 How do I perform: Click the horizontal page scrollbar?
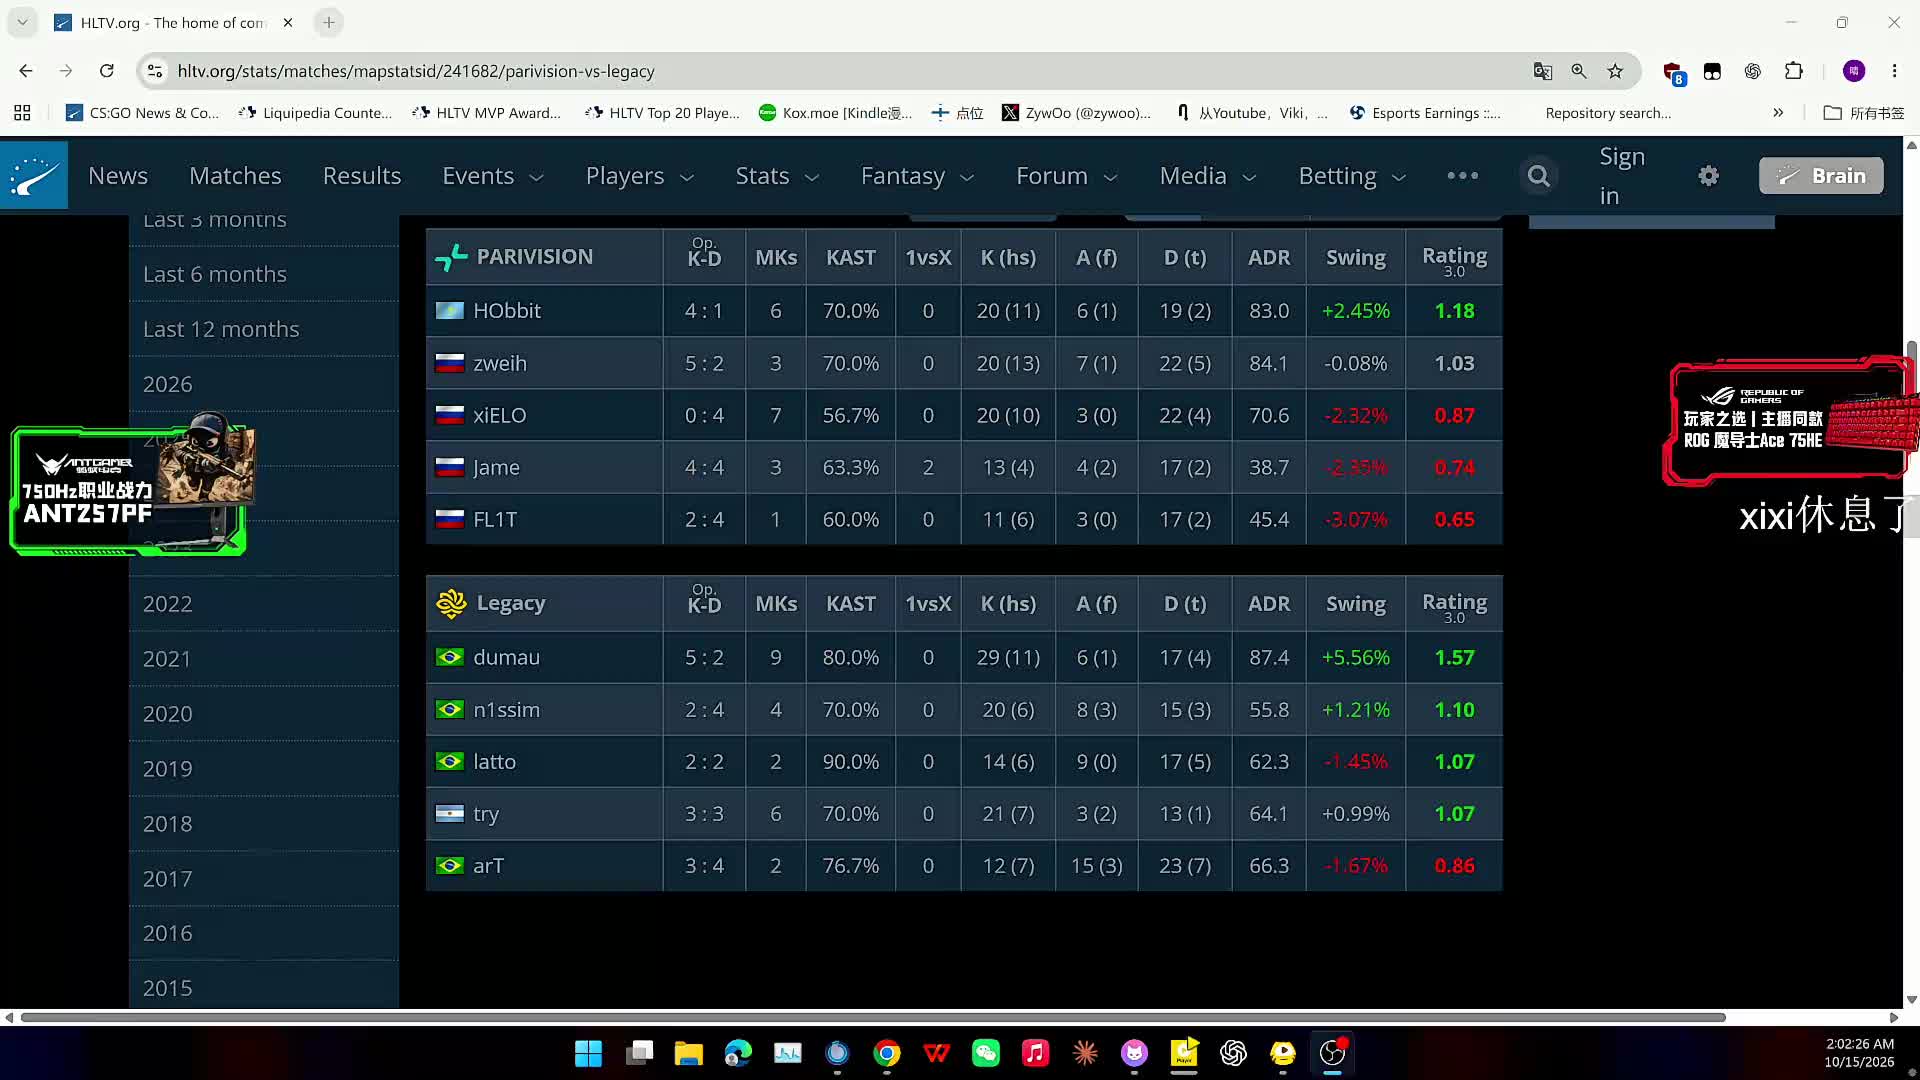873,1017
